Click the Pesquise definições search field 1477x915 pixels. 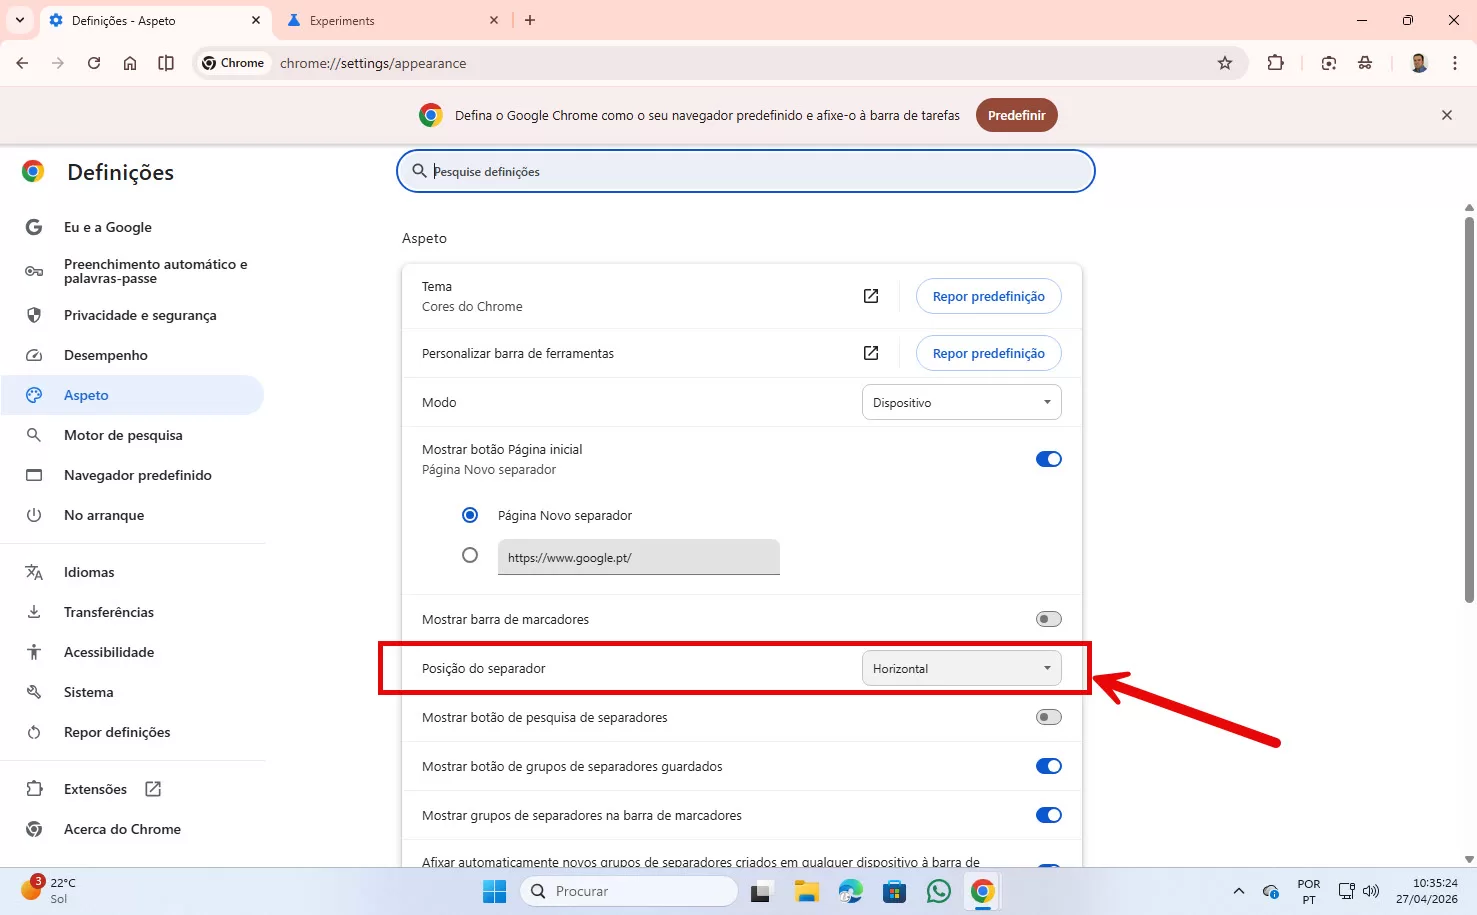tap(745, 172)
